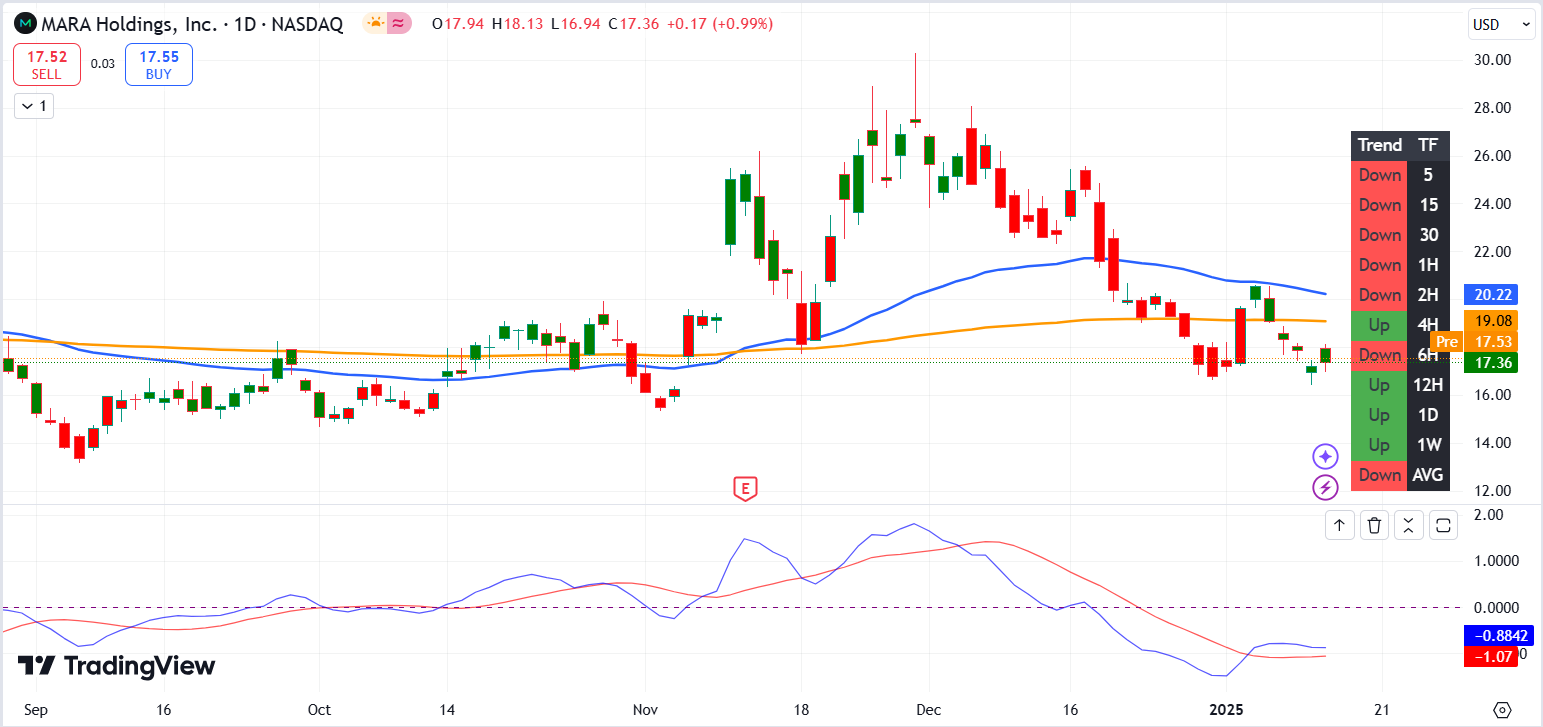Move the indicator pane up
The width and height of the screenshot is (1543, 727).
[x=1340, y=524]
